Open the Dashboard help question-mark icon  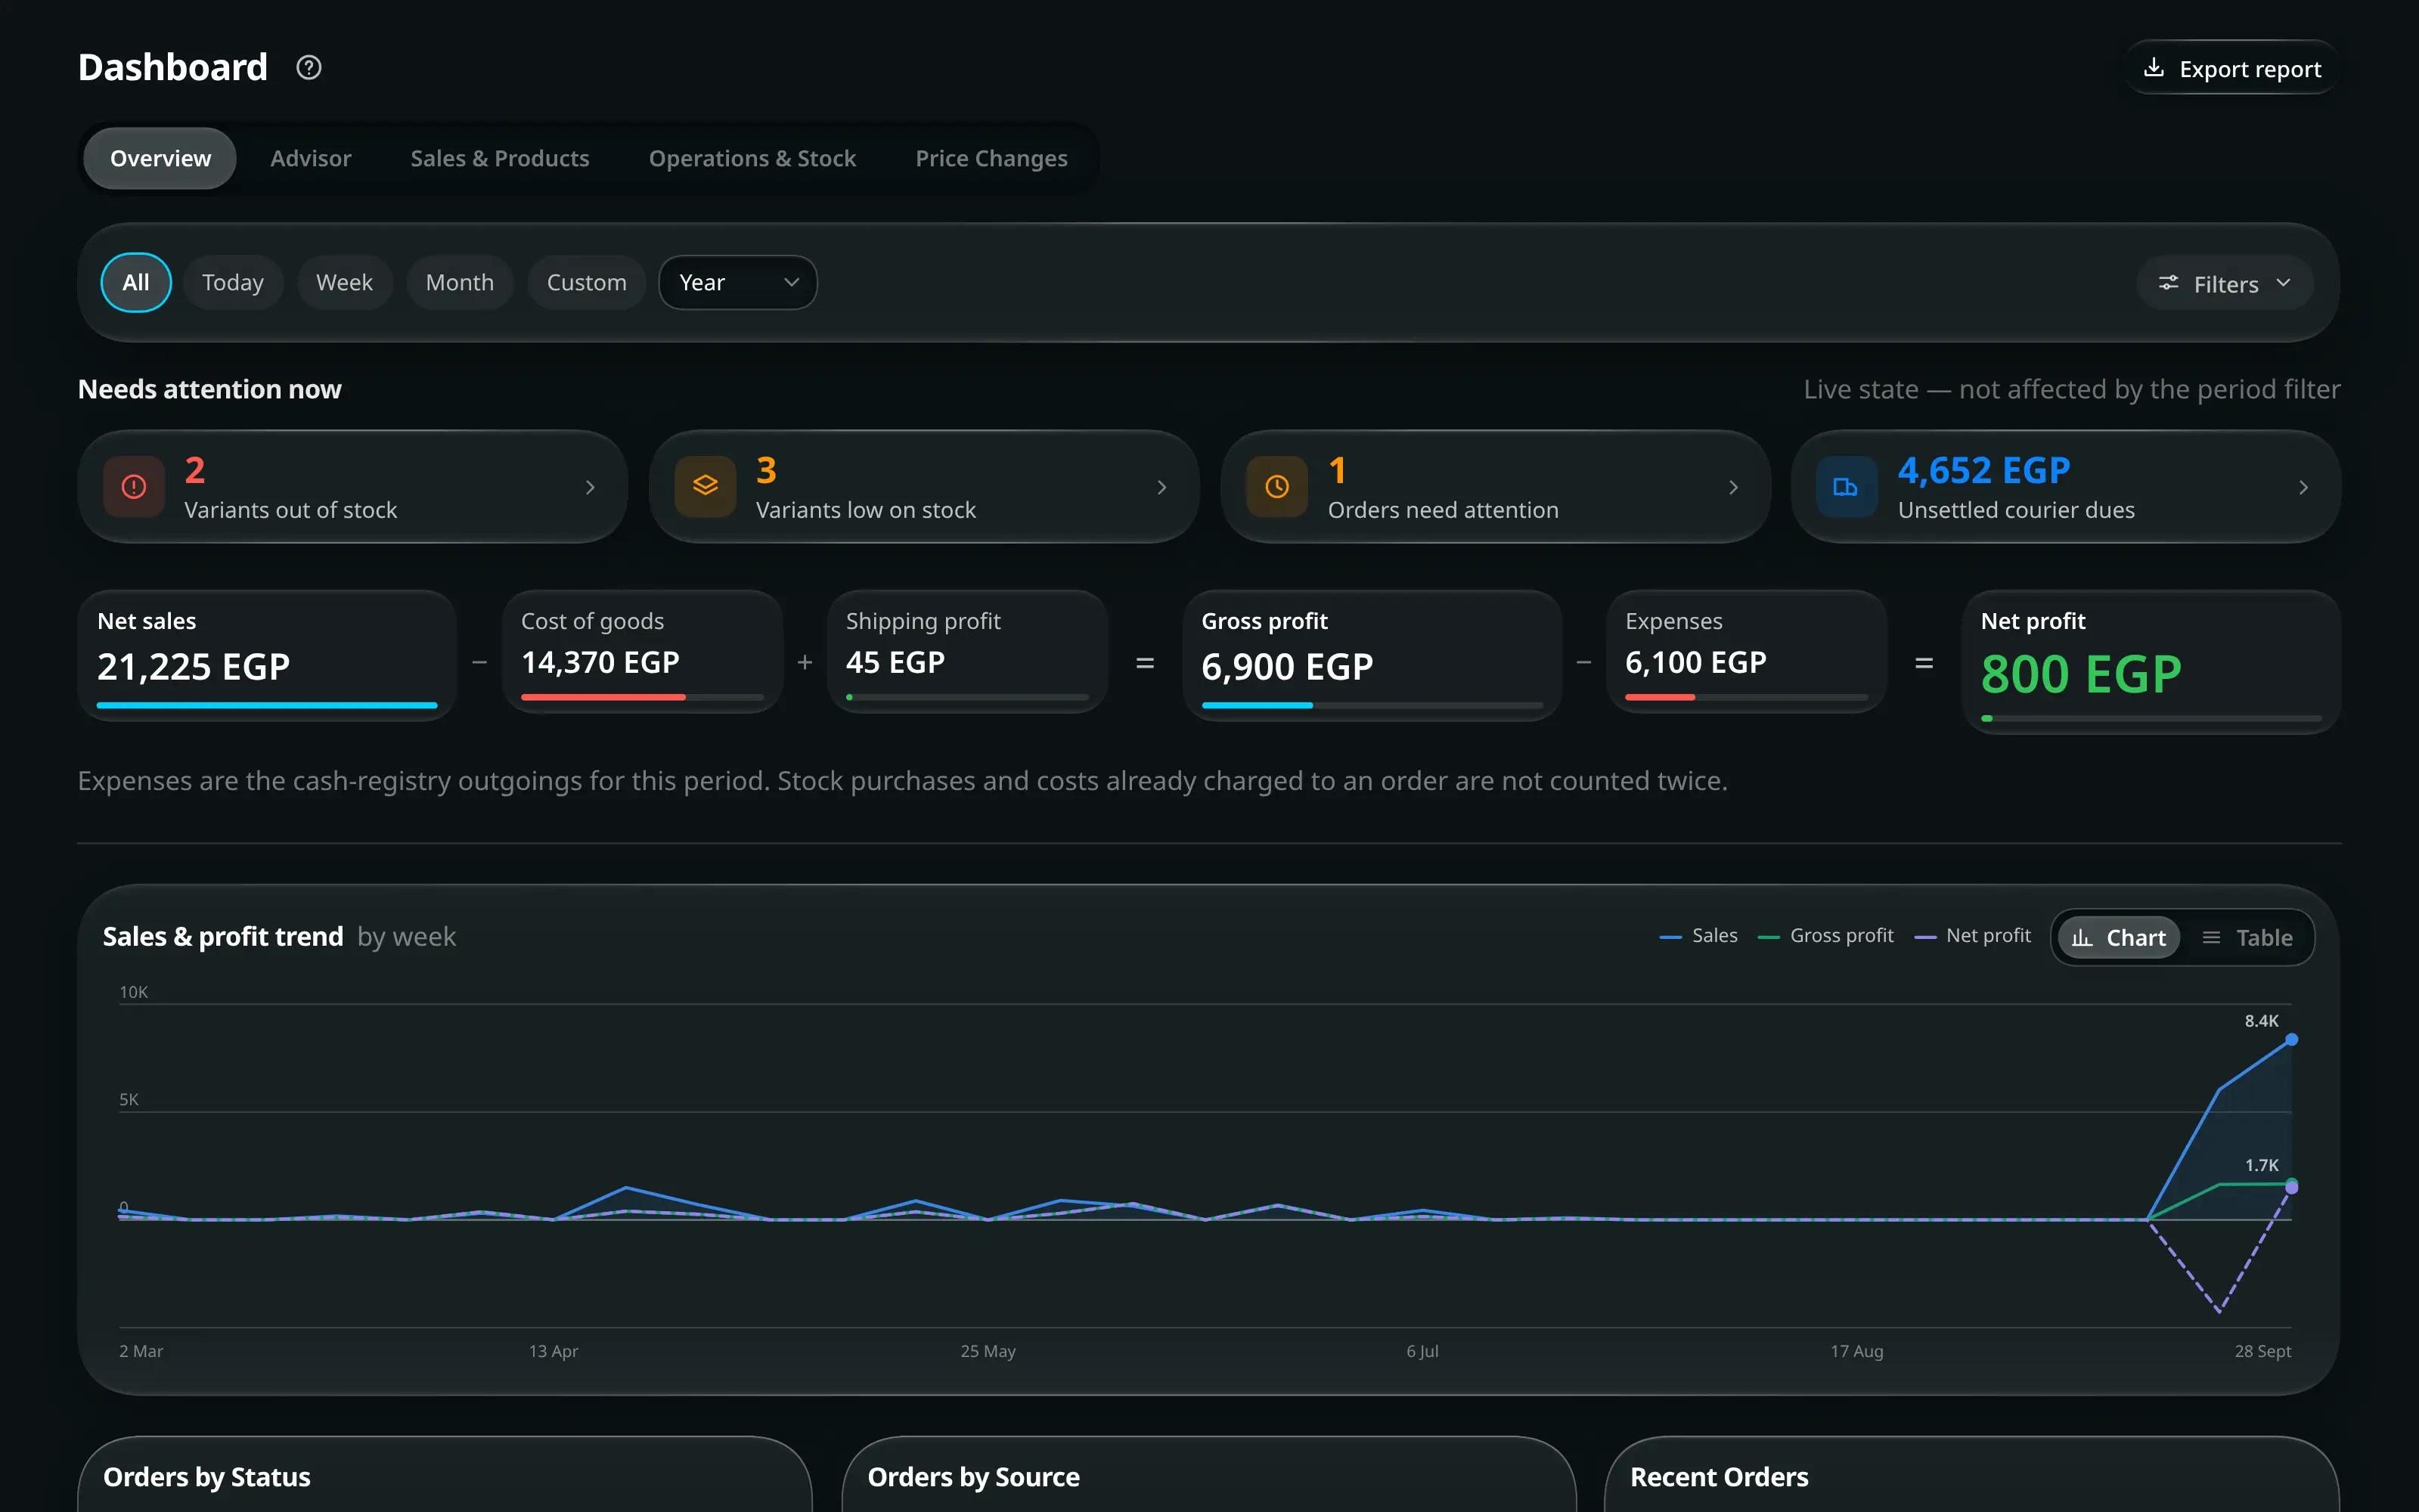click(309, 67)
